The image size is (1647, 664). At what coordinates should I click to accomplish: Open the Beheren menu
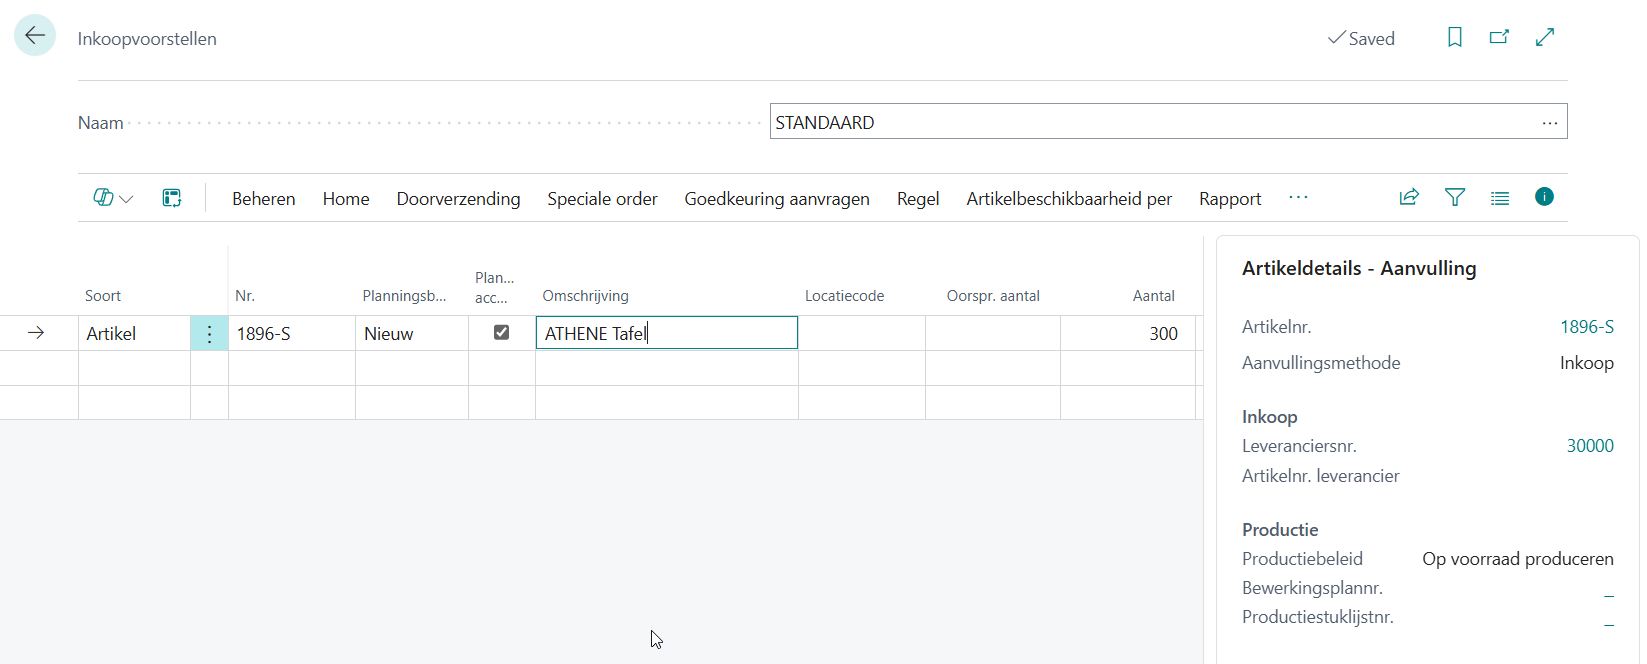click(x=264, y=199)
